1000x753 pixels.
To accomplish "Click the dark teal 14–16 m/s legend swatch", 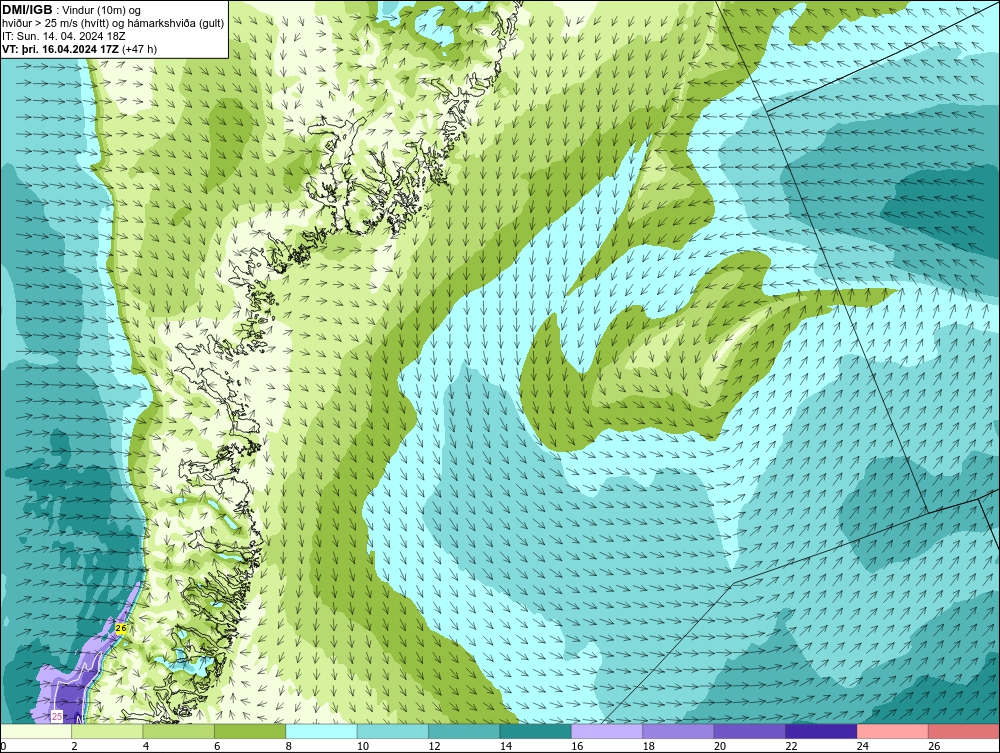I will point(536,731).
